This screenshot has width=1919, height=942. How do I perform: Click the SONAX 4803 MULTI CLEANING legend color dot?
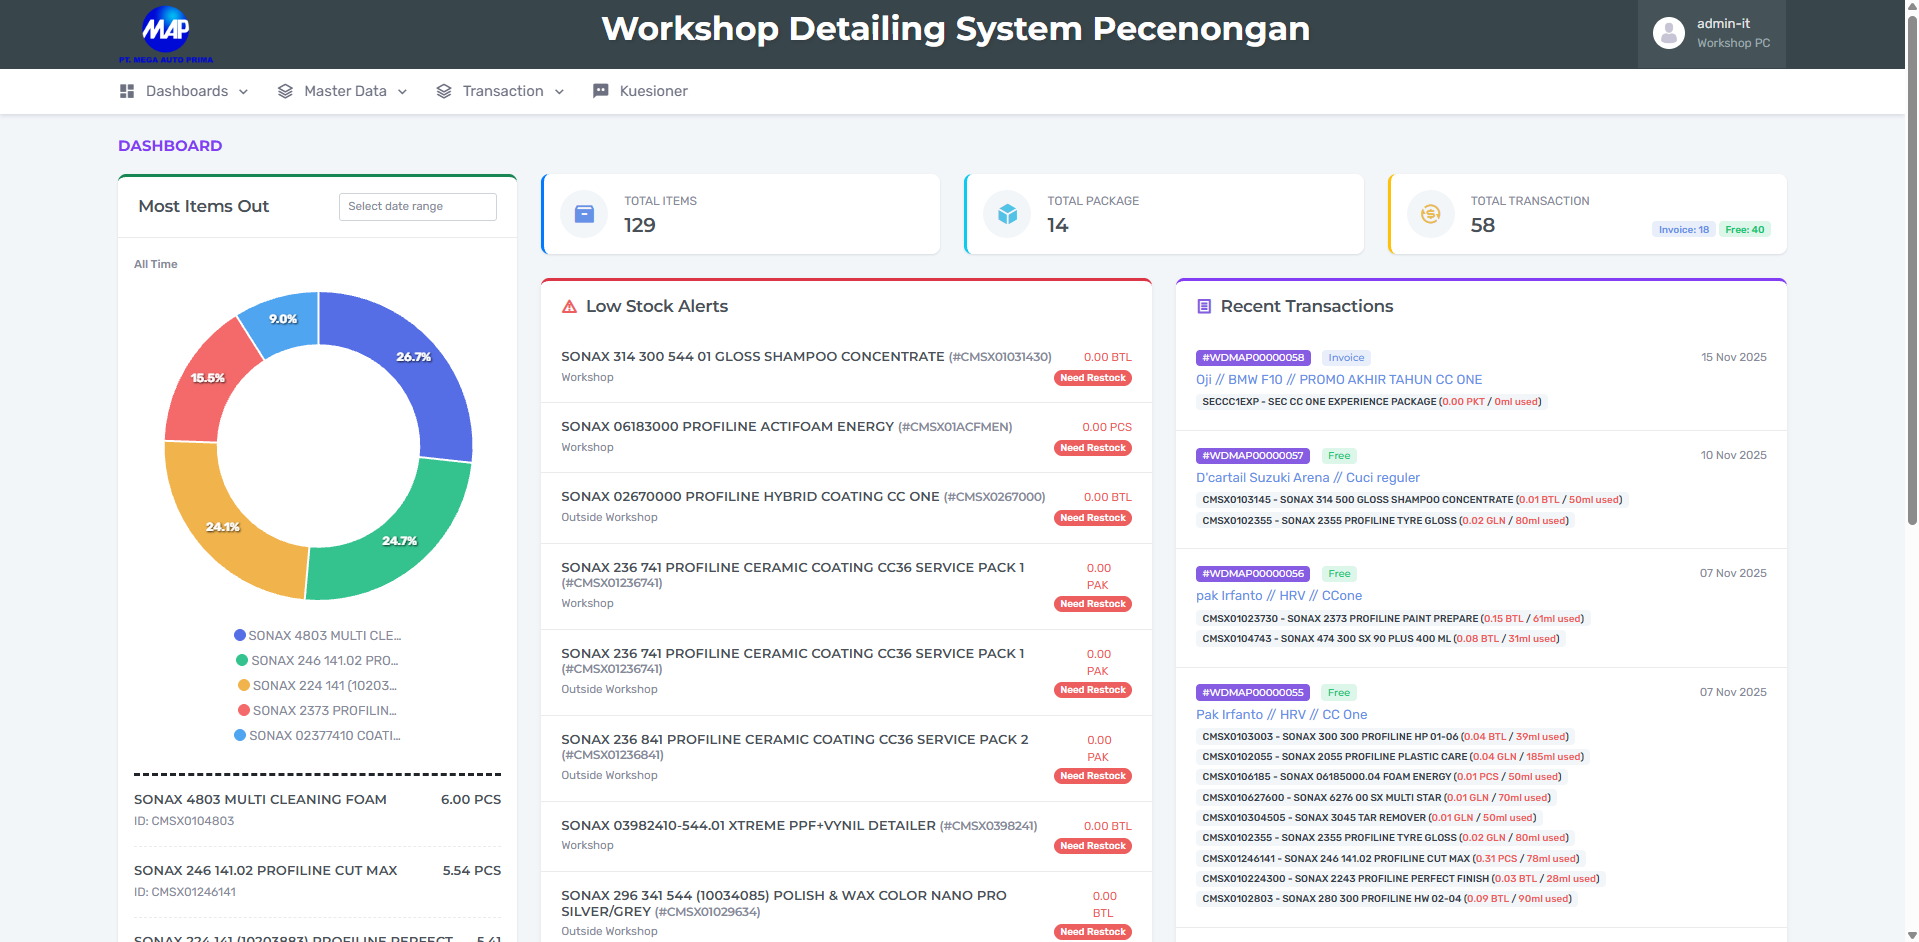[240, 635]
